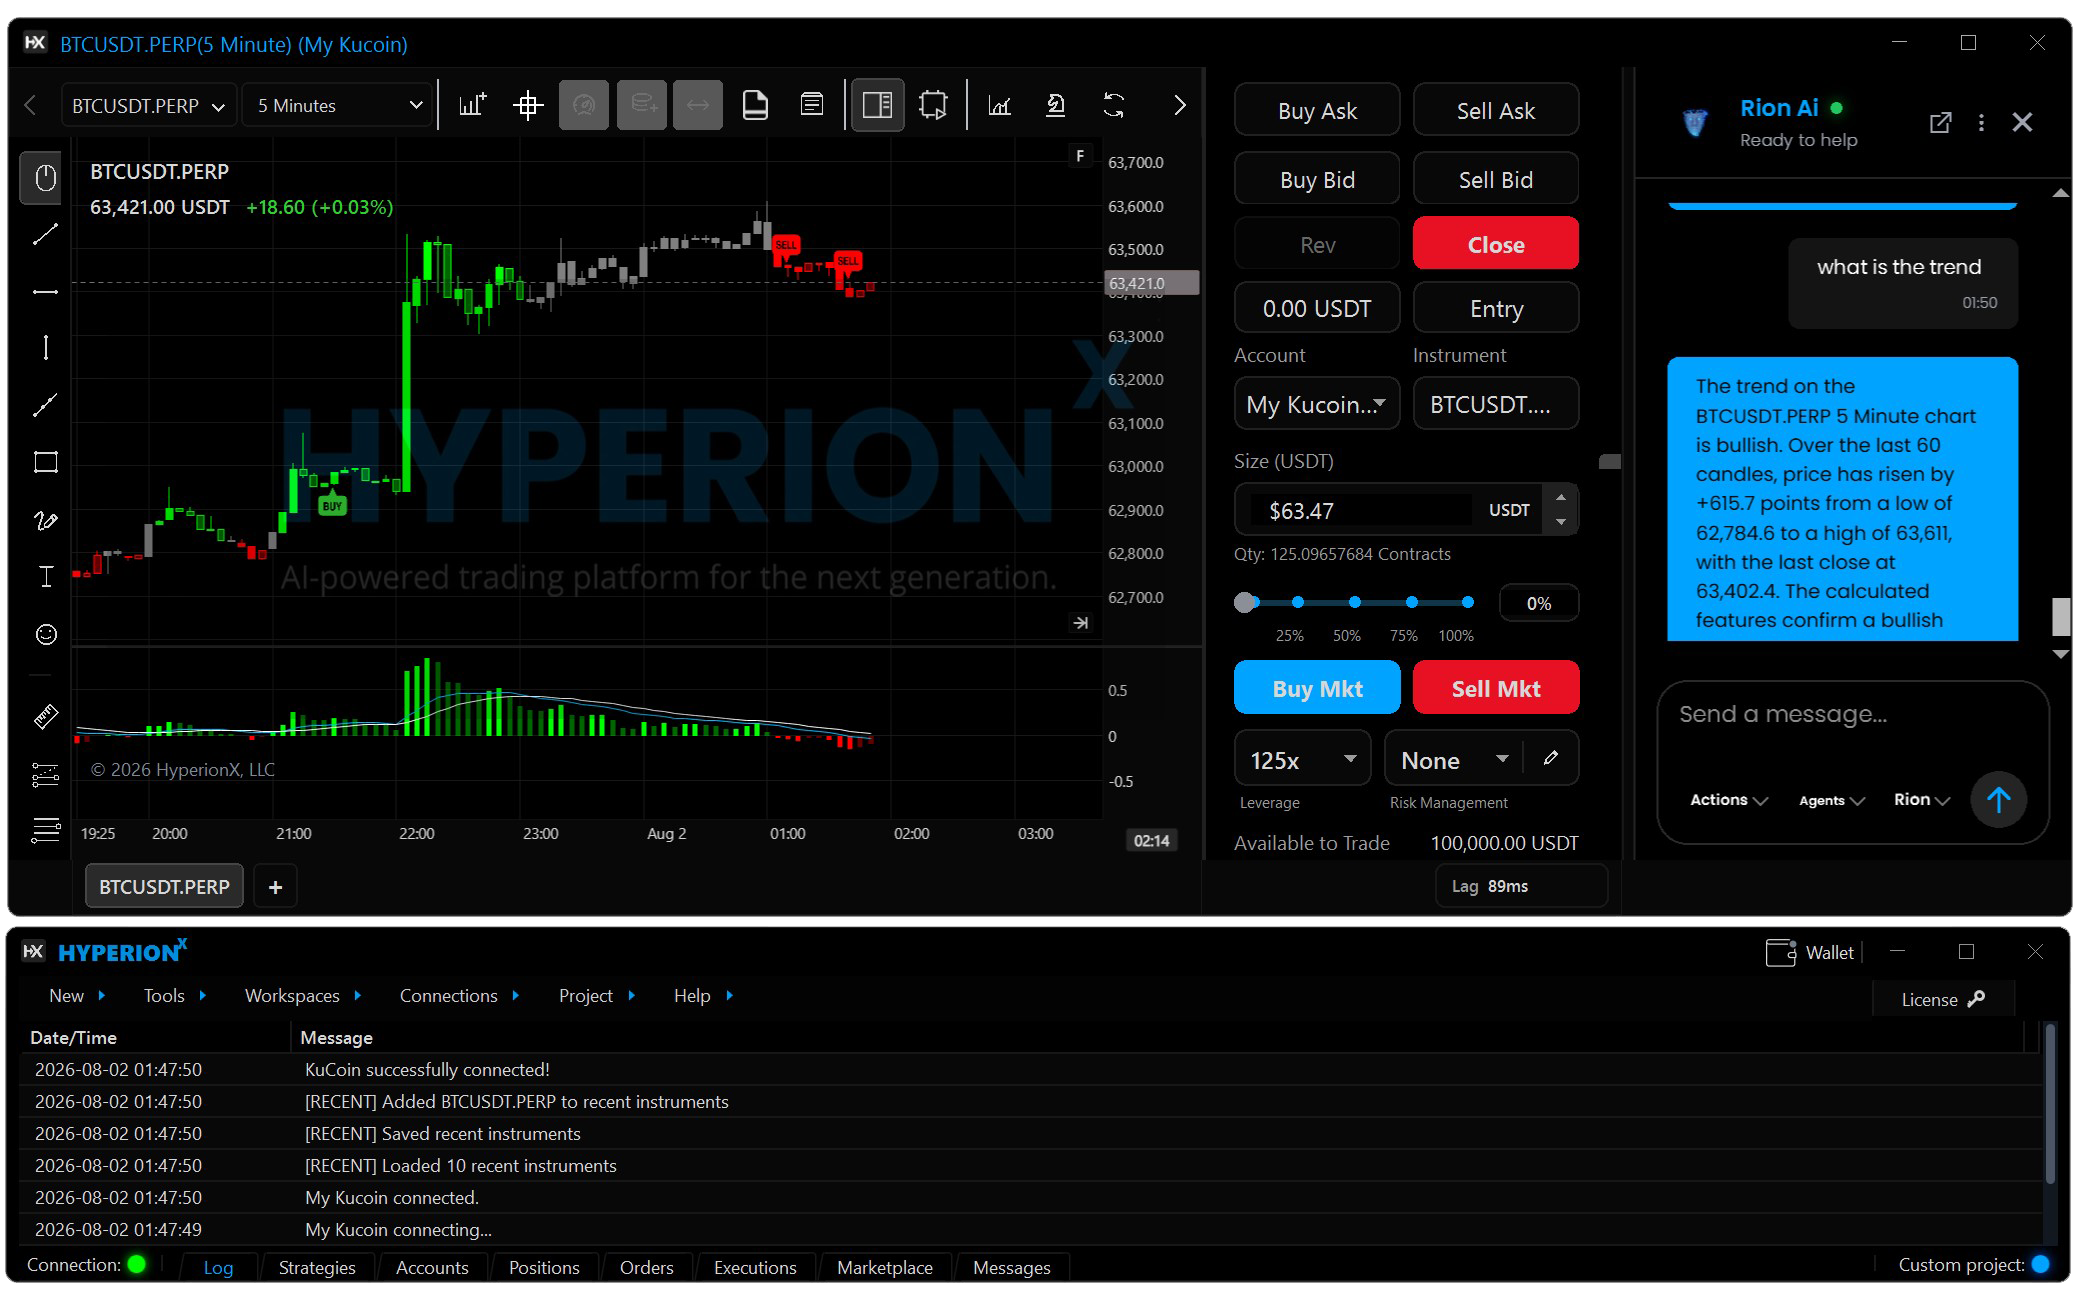Click the red Close position button
Image resolution: width=2082 pixels, height=1299 pixels.
(x=1496, y=244)
